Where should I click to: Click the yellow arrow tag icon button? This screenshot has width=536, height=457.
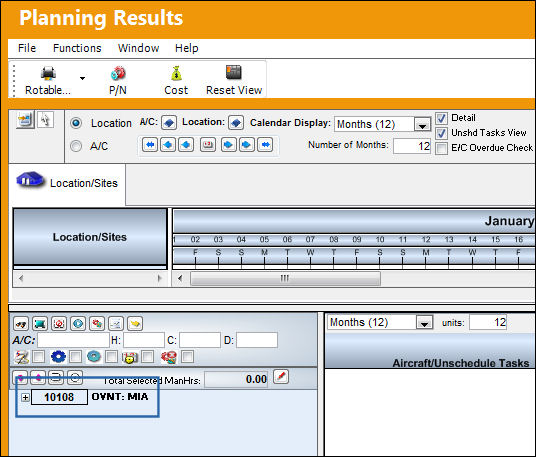pos(135,324)
